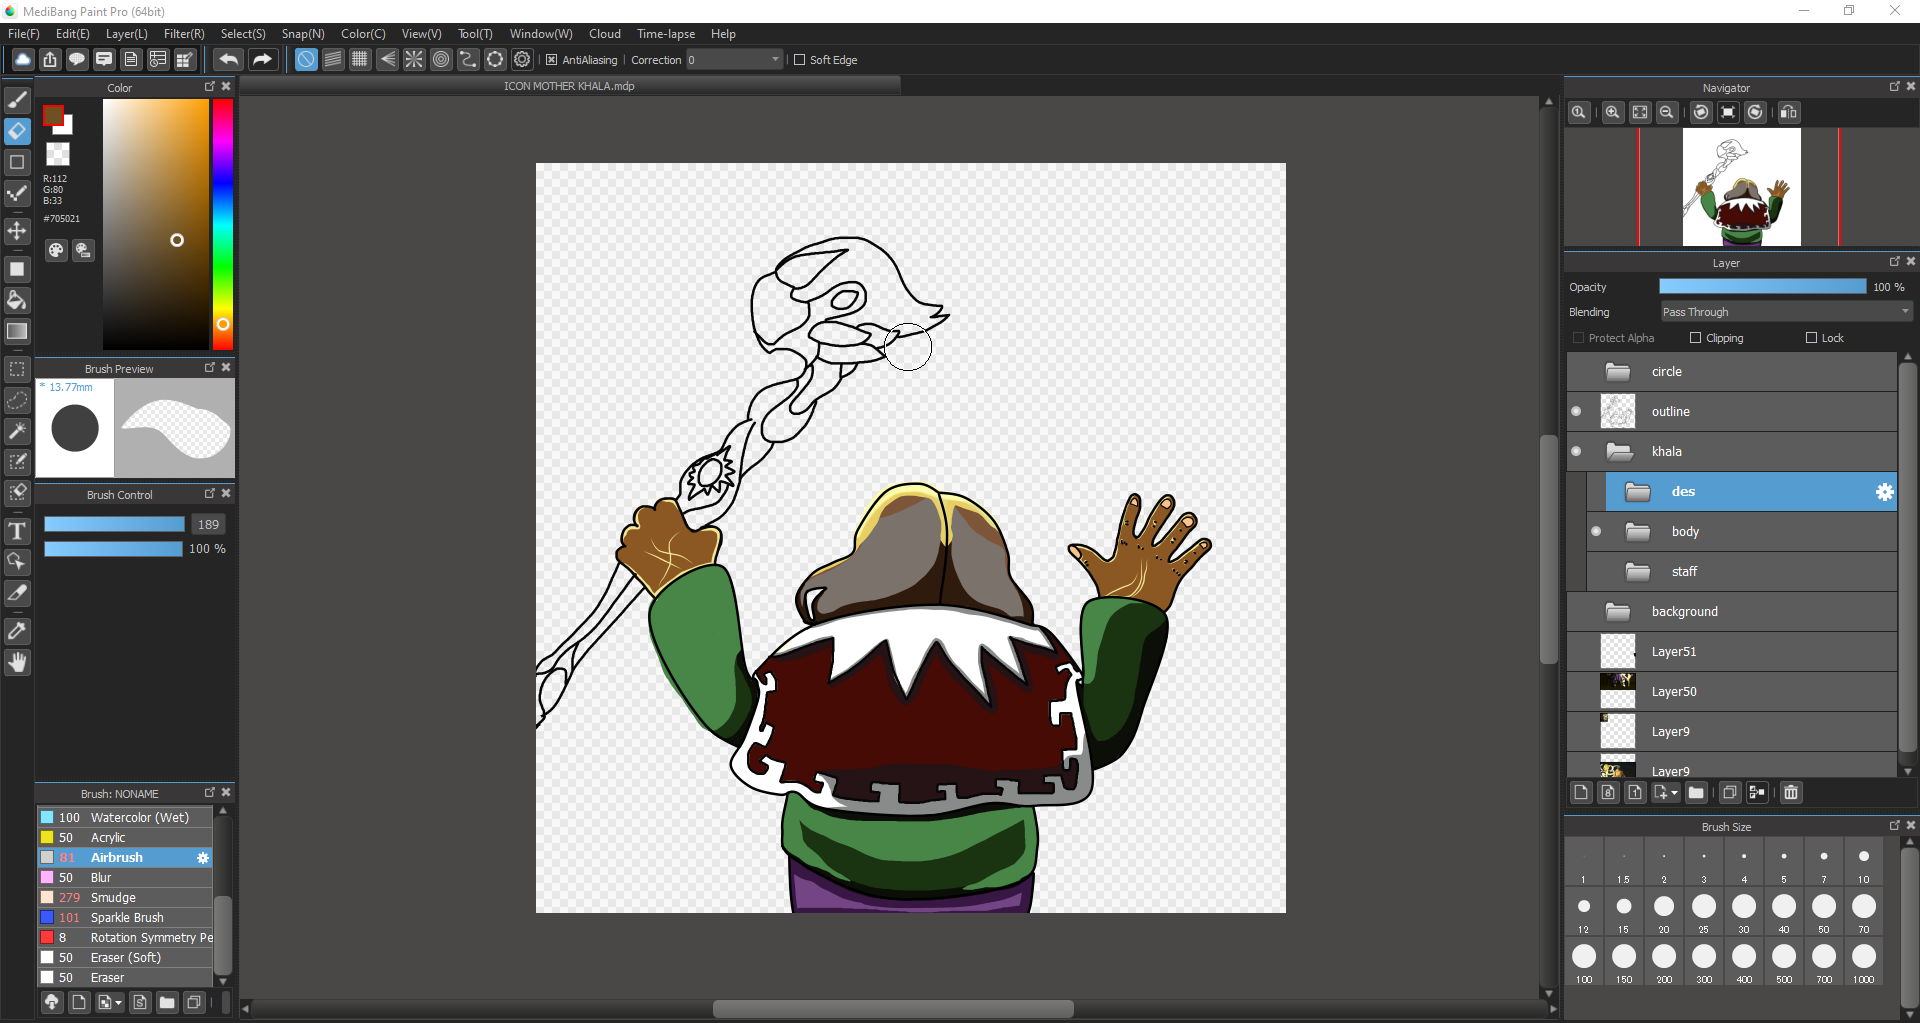Enable Lock checkbox in Layer panel

[1811, 338]
